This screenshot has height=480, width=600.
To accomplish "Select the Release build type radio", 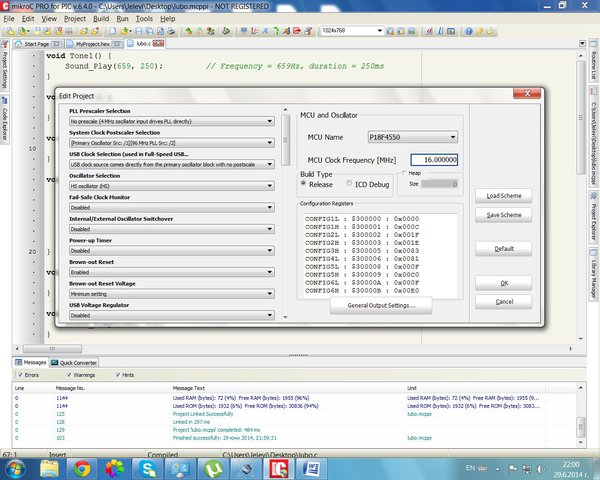I will pos(303,184).
